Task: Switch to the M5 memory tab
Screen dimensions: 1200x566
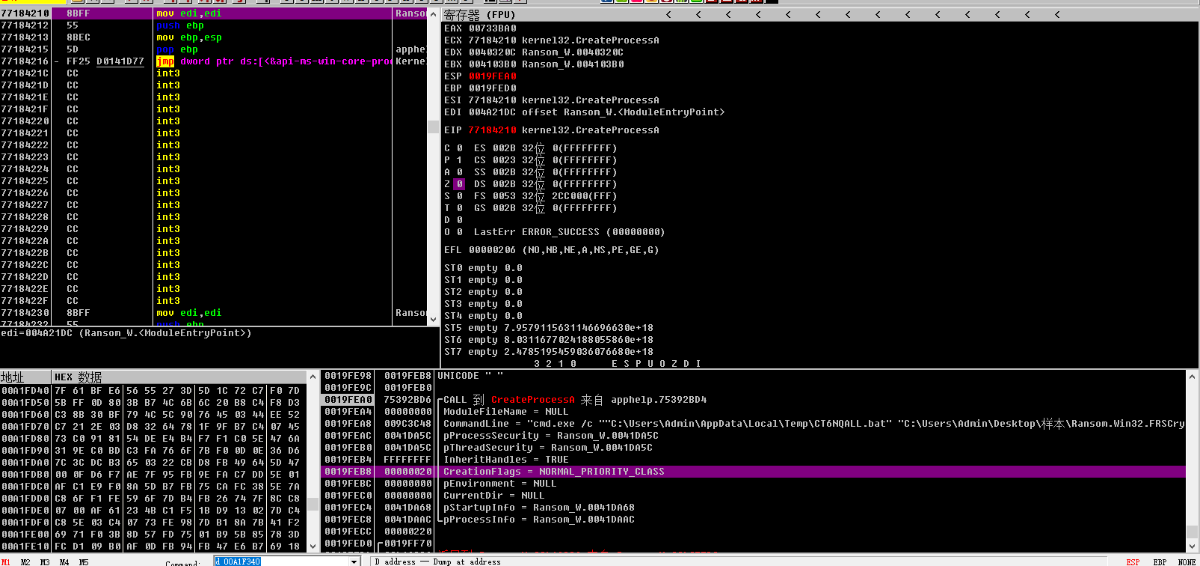Action: click(84, 562)
